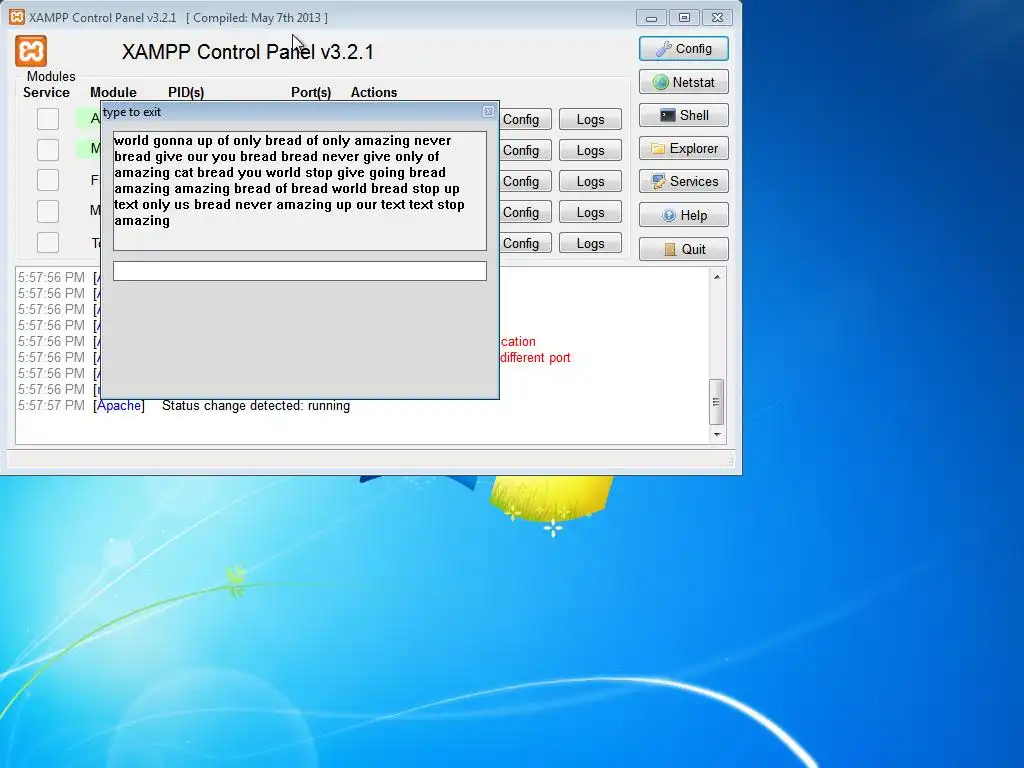Click the 'XAMPP Control Panel v3.2.1' heading
1024x768 pixels.
point(248,52)
